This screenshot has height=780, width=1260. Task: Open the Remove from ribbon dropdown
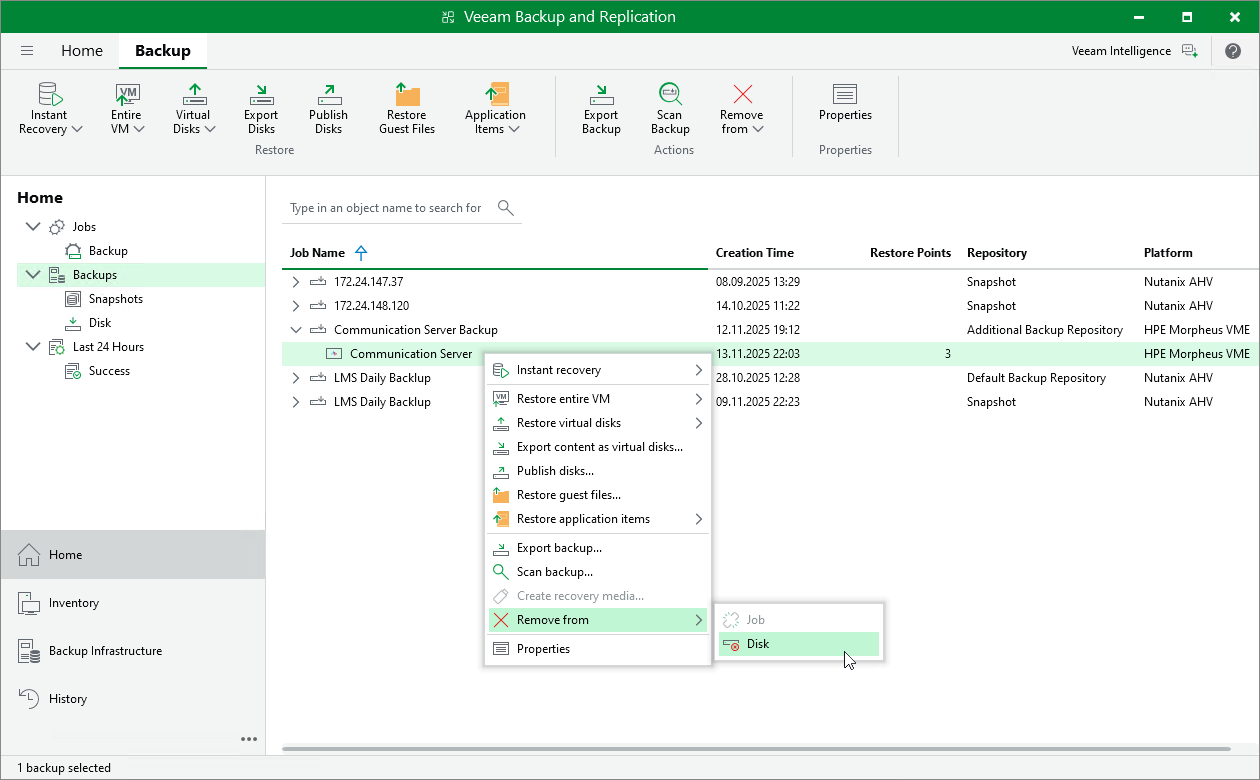pos(741,108)
